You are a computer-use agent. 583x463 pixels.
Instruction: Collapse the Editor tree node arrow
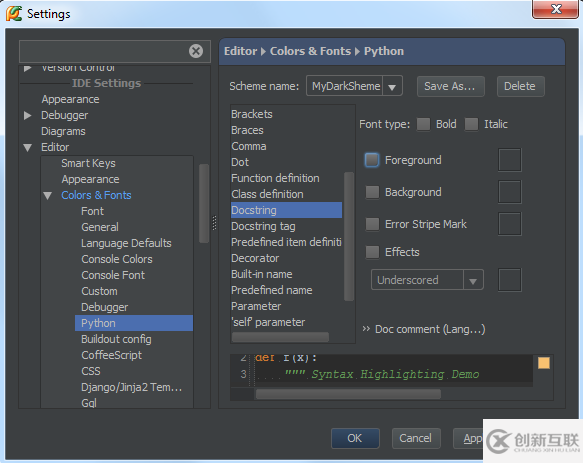click(28, 147)
